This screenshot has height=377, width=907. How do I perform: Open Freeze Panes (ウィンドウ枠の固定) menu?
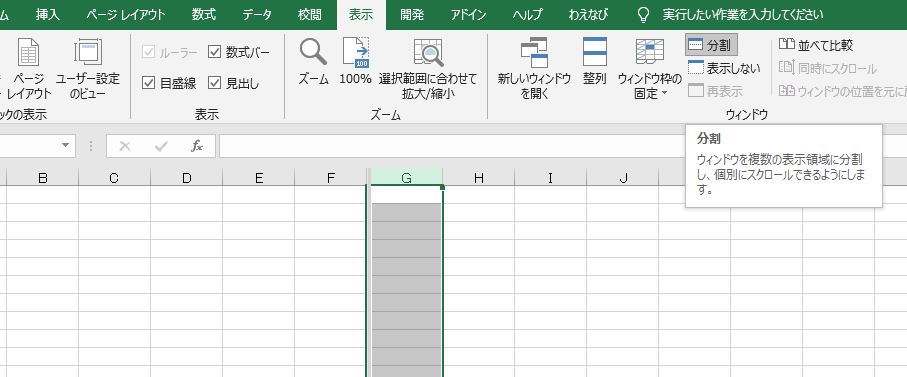point(650,68)
